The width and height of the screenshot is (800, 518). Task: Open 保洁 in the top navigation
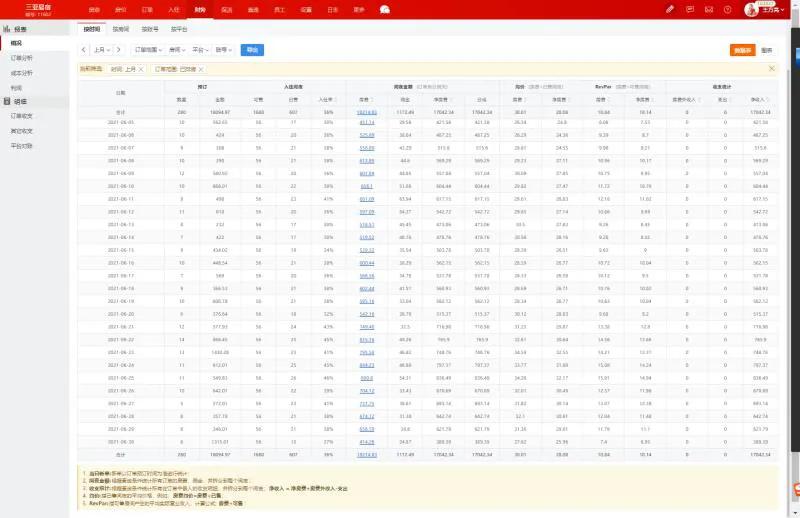pyautogui.click(x=227, y=10)
